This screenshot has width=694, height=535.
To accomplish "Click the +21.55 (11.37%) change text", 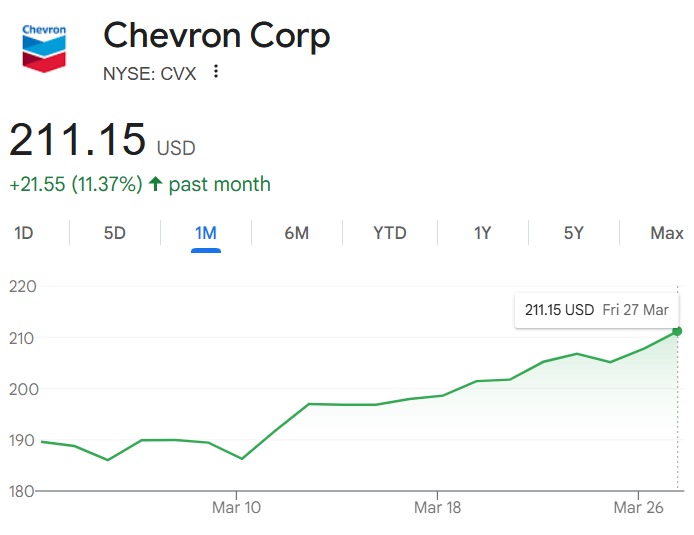I will coord(75,184).
